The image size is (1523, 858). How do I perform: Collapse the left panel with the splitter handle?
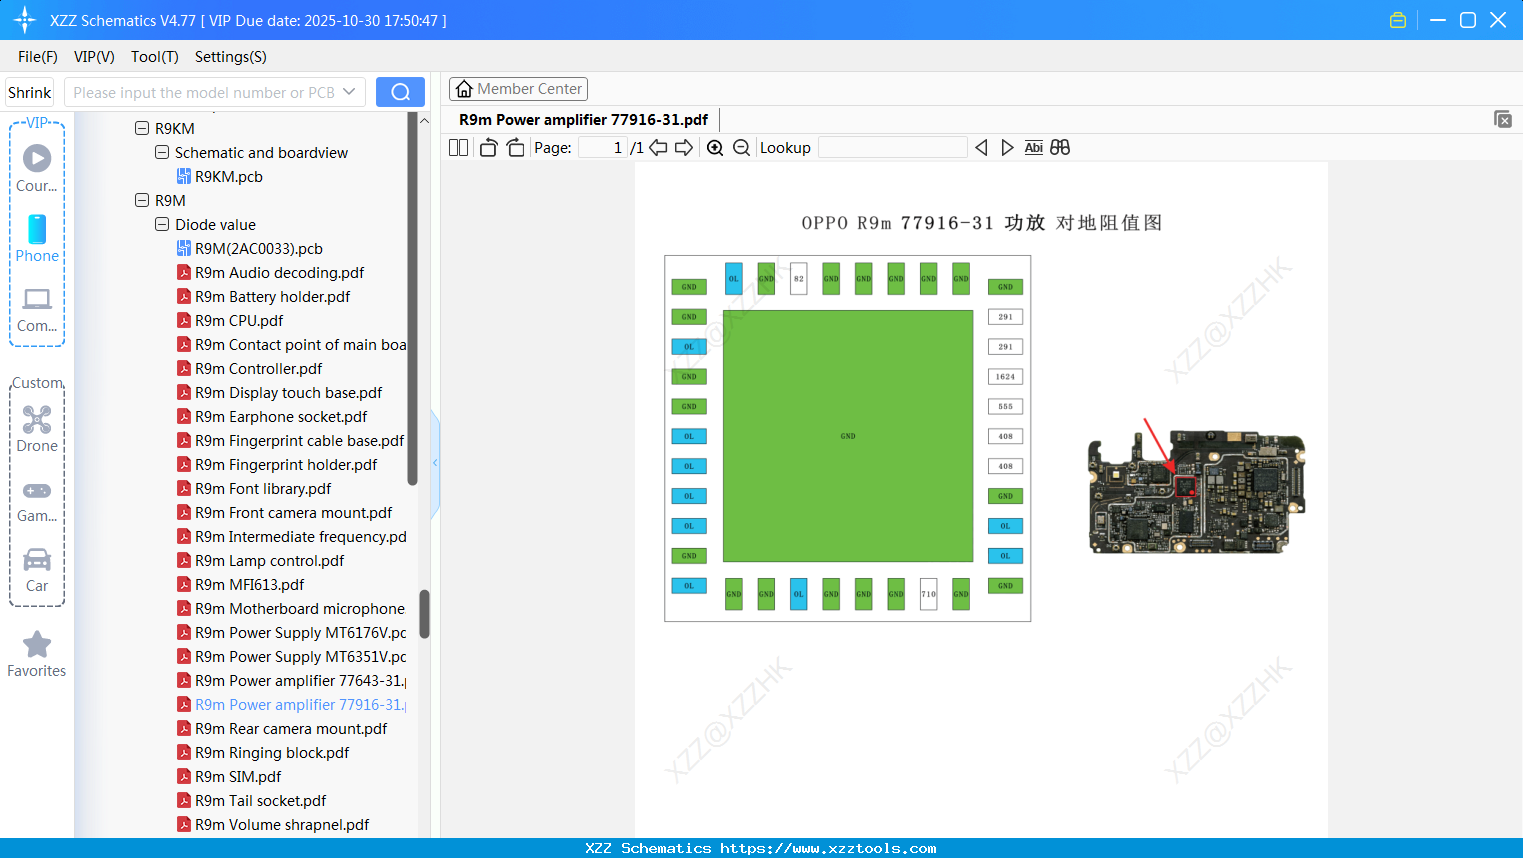(435, 463)
